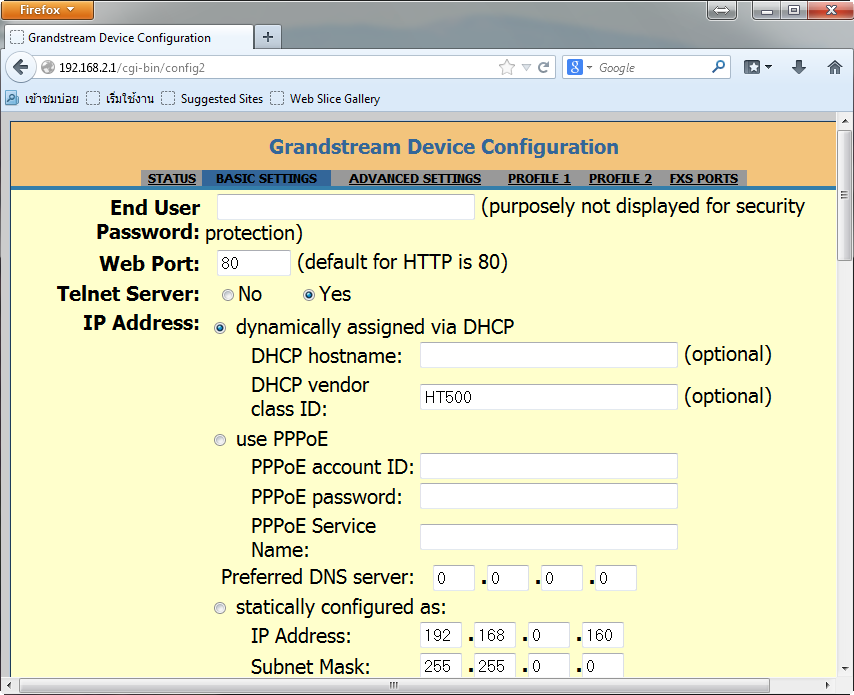Click the static IP Address octet 168
The image size is (854, 695).
[495, 635]
